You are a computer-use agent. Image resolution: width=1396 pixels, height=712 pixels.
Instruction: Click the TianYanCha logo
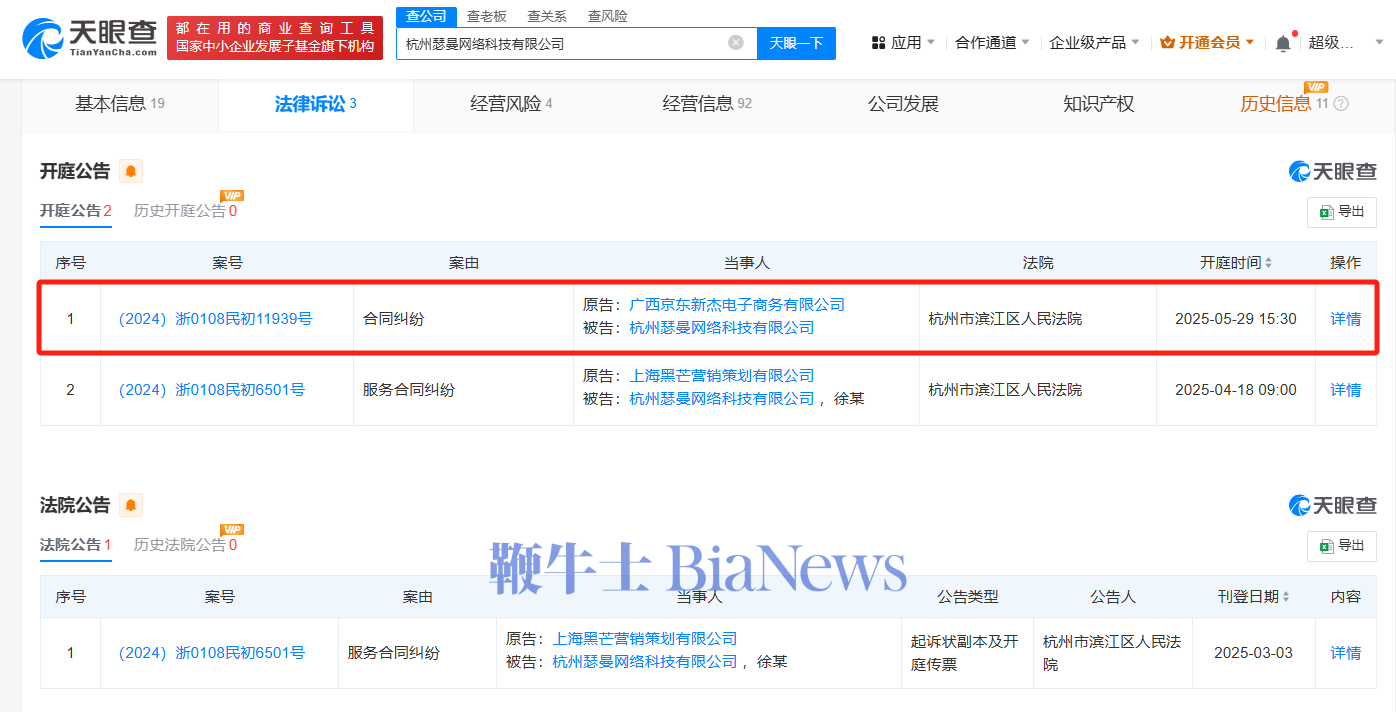[x=90, y=38]
